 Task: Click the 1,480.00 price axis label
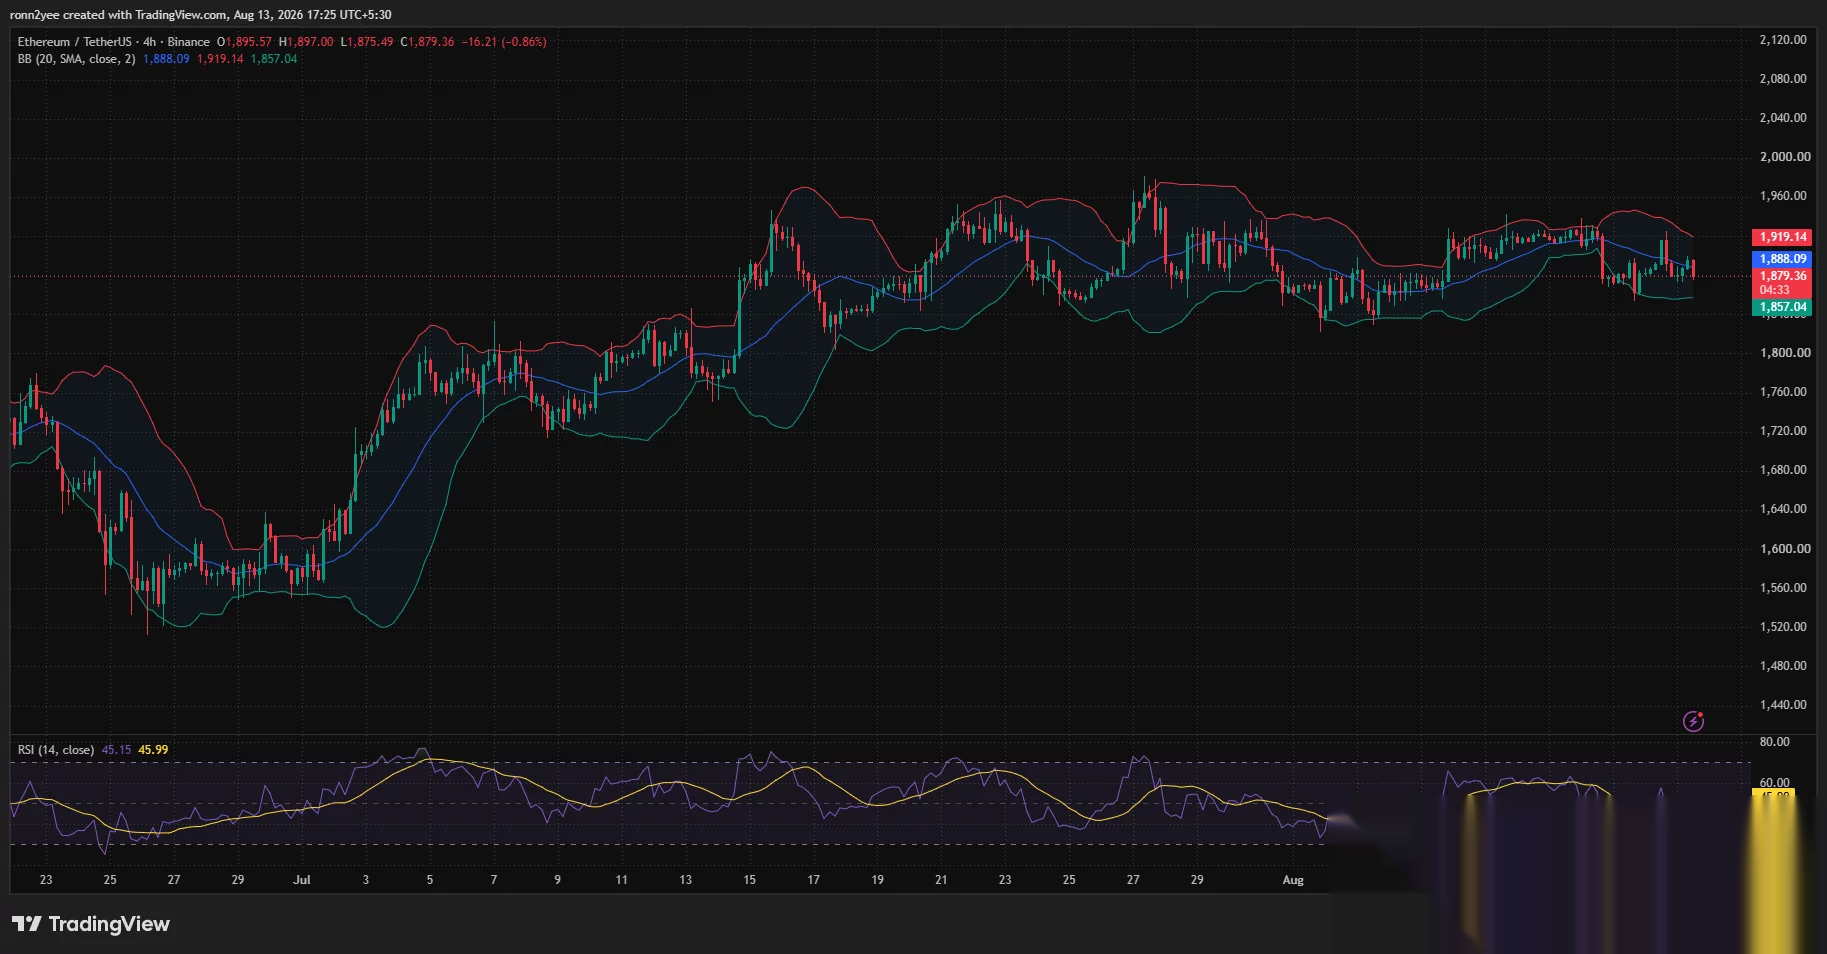1783,666
